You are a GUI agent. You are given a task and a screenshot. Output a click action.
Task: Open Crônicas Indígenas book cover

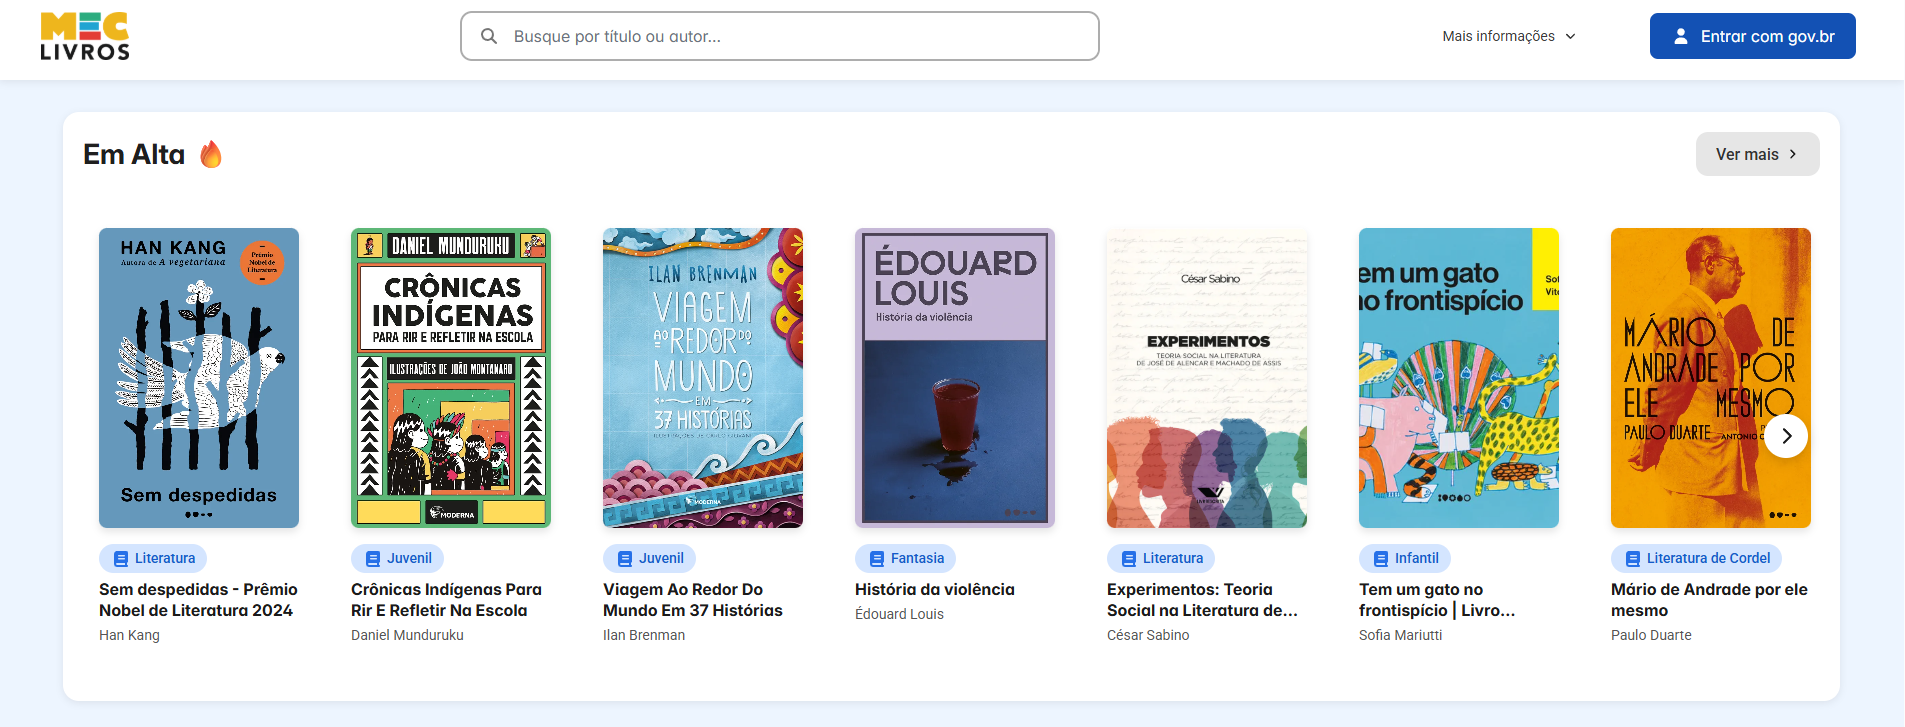coord(451,378)
